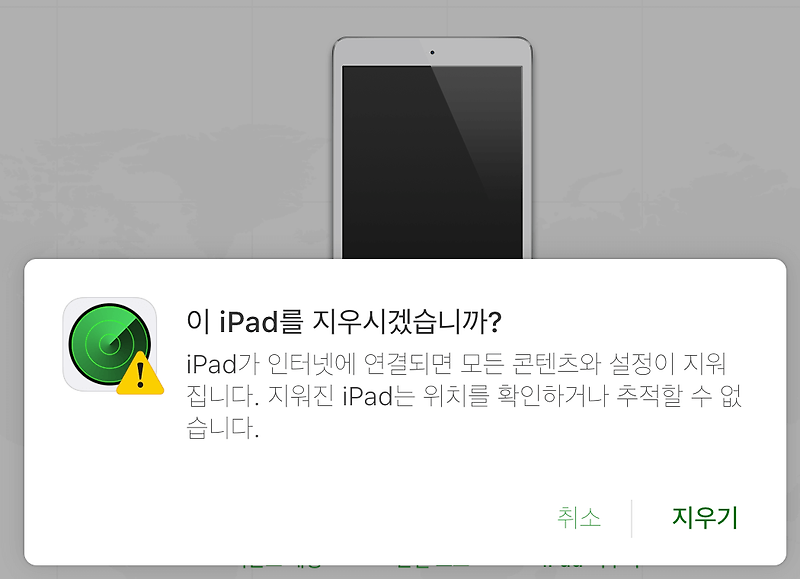The height and width of the screenshot is (579, 800).
Task: Click the erase warning description text
Action: pyautogui.click(x=464, y=395)
